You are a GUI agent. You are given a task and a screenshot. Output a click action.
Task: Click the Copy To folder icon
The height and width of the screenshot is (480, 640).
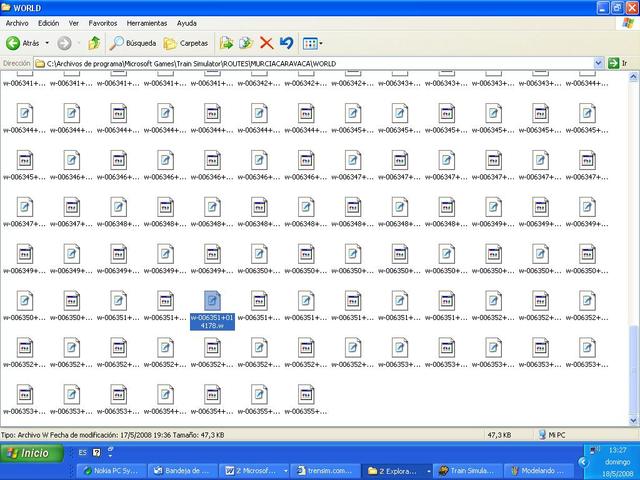coord(246,43)
